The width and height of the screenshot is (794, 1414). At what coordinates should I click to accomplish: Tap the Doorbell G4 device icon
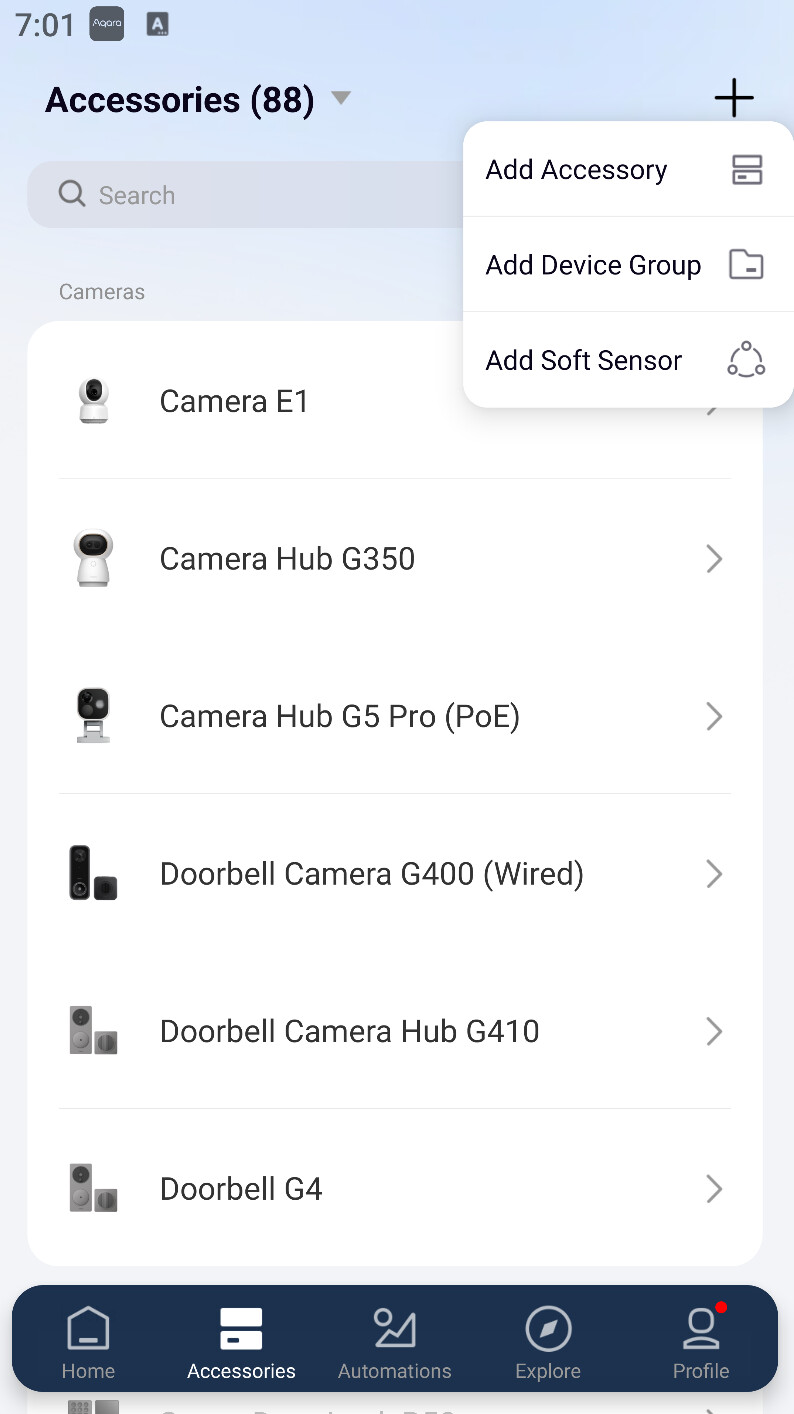point(93,1188)
